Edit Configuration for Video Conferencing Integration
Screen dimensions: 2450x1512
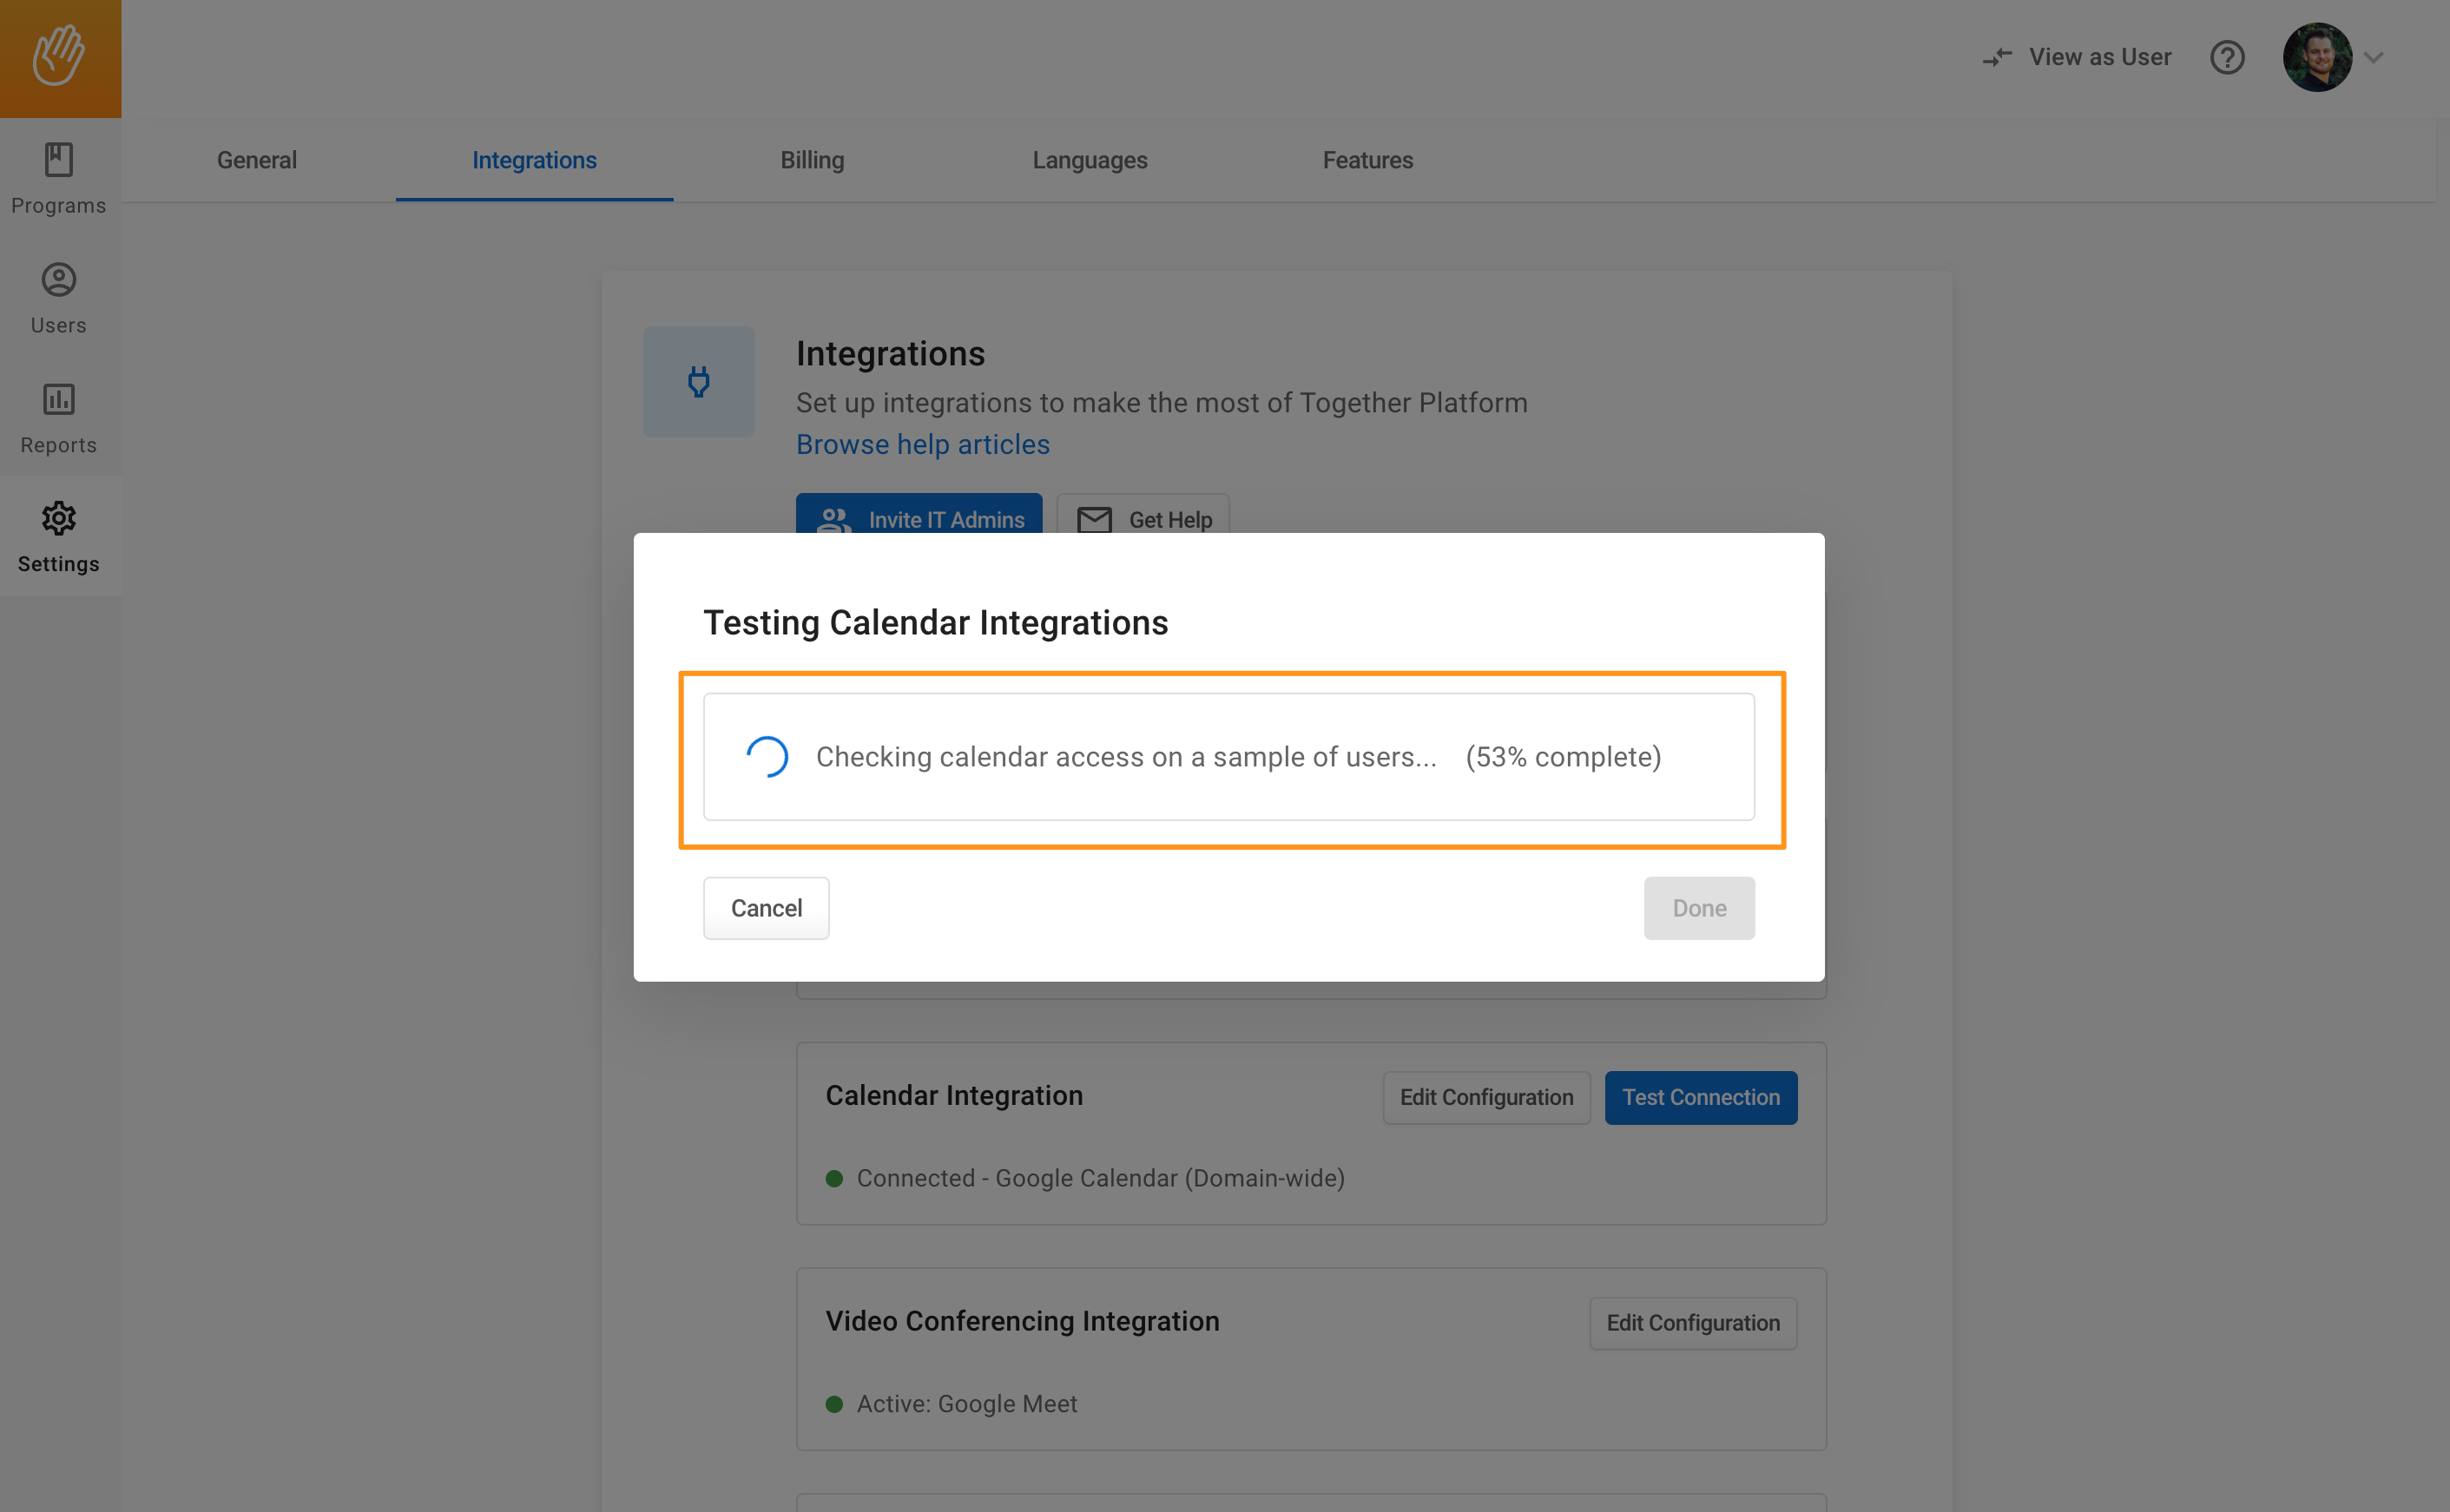[1693, 1323]
